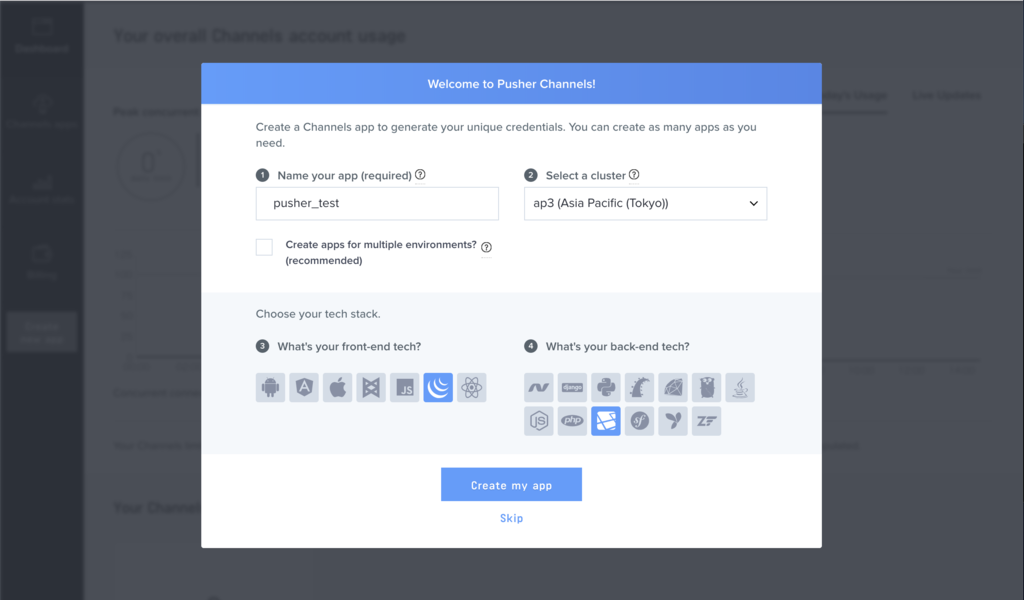Select Android as the front-end tech
The width and height of the screenshot is (1024, 600).
[x=270, y=388]
